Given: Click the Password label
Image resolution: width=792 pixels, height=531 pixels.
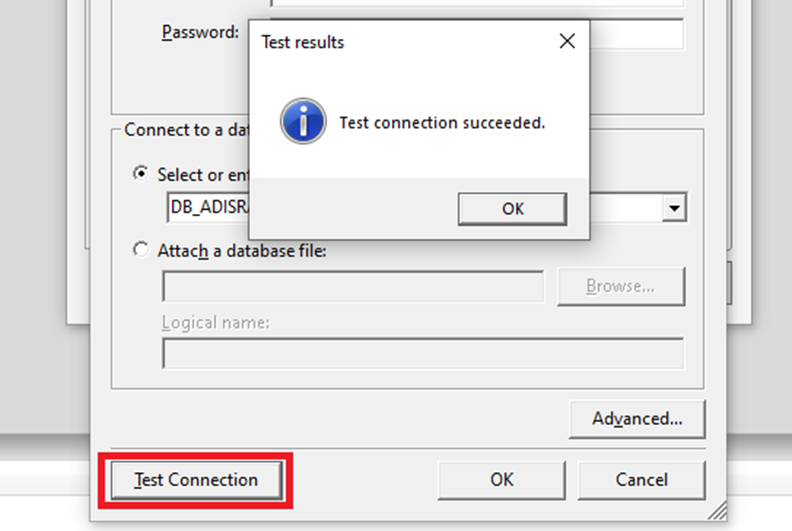Looking at the screenshot, I should (x=200, y=32).
